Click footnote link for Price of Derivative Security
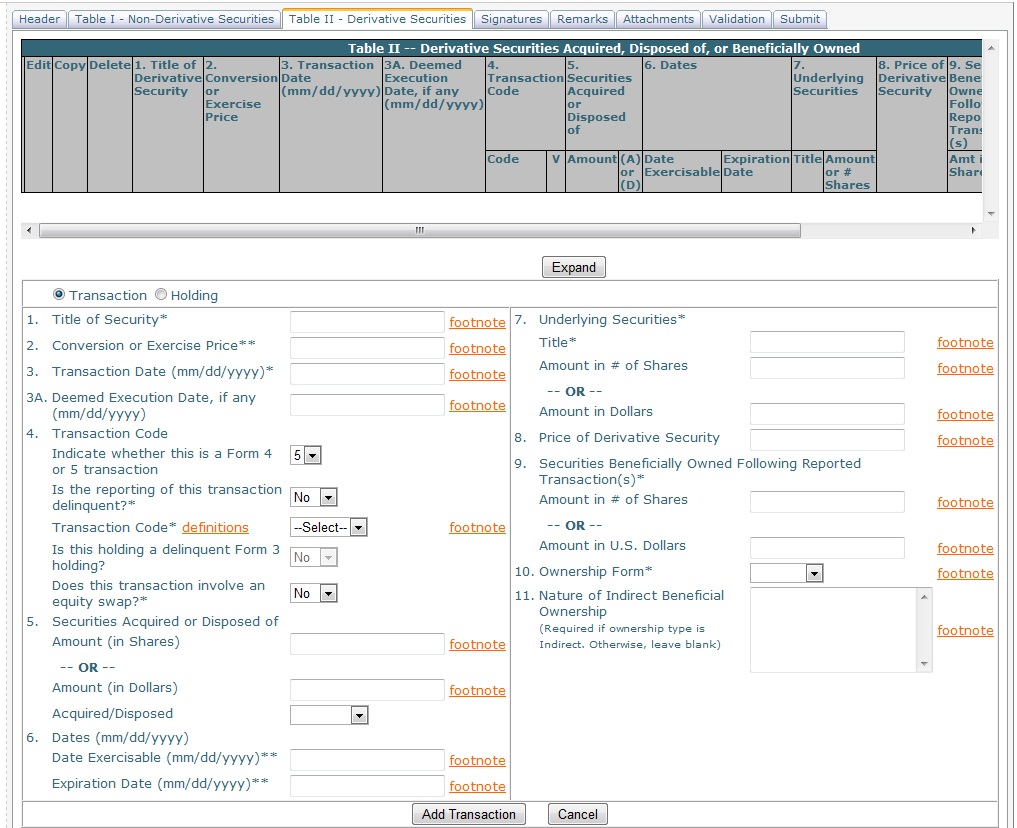The width and height of the screenshot is (1017, 828). pos(965,440)
